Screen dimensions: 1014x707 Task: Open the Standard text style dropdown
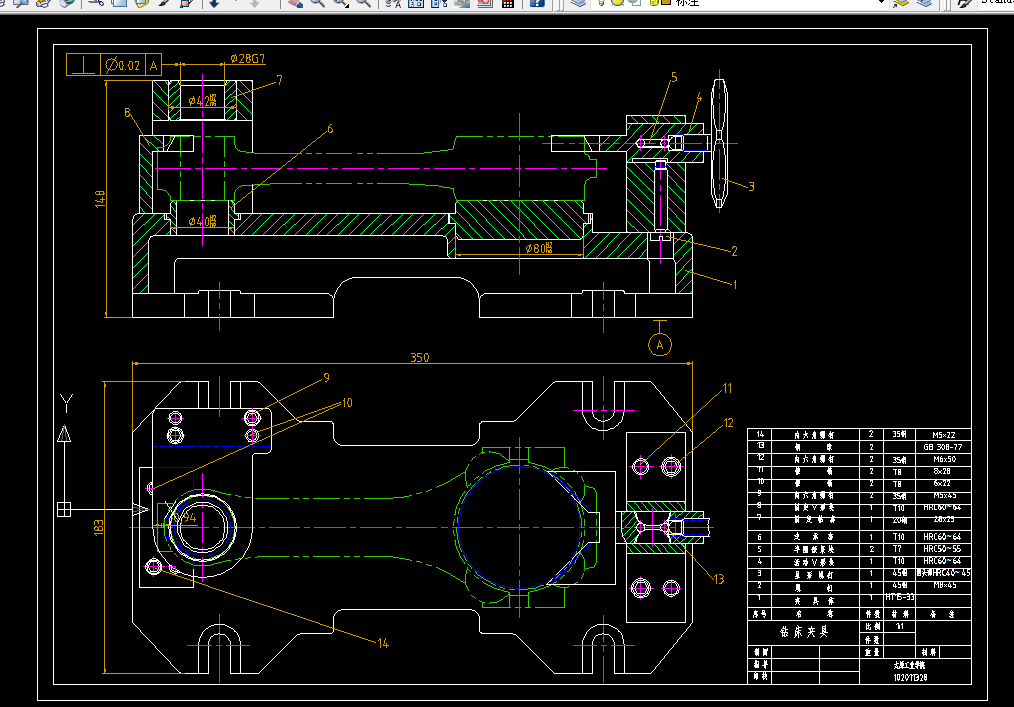(995, 3)
